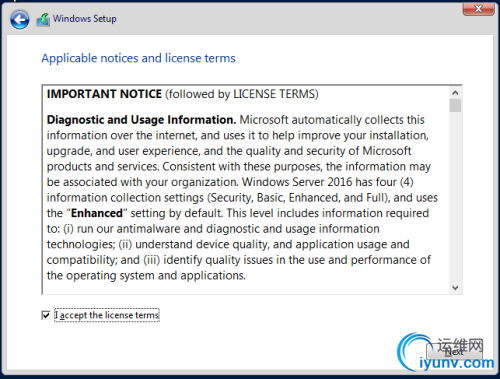Image resolution: width=500 pixels, height=379 pixels.
Task: Toggle the accept license terms checkbox
Action: [46, 315]
